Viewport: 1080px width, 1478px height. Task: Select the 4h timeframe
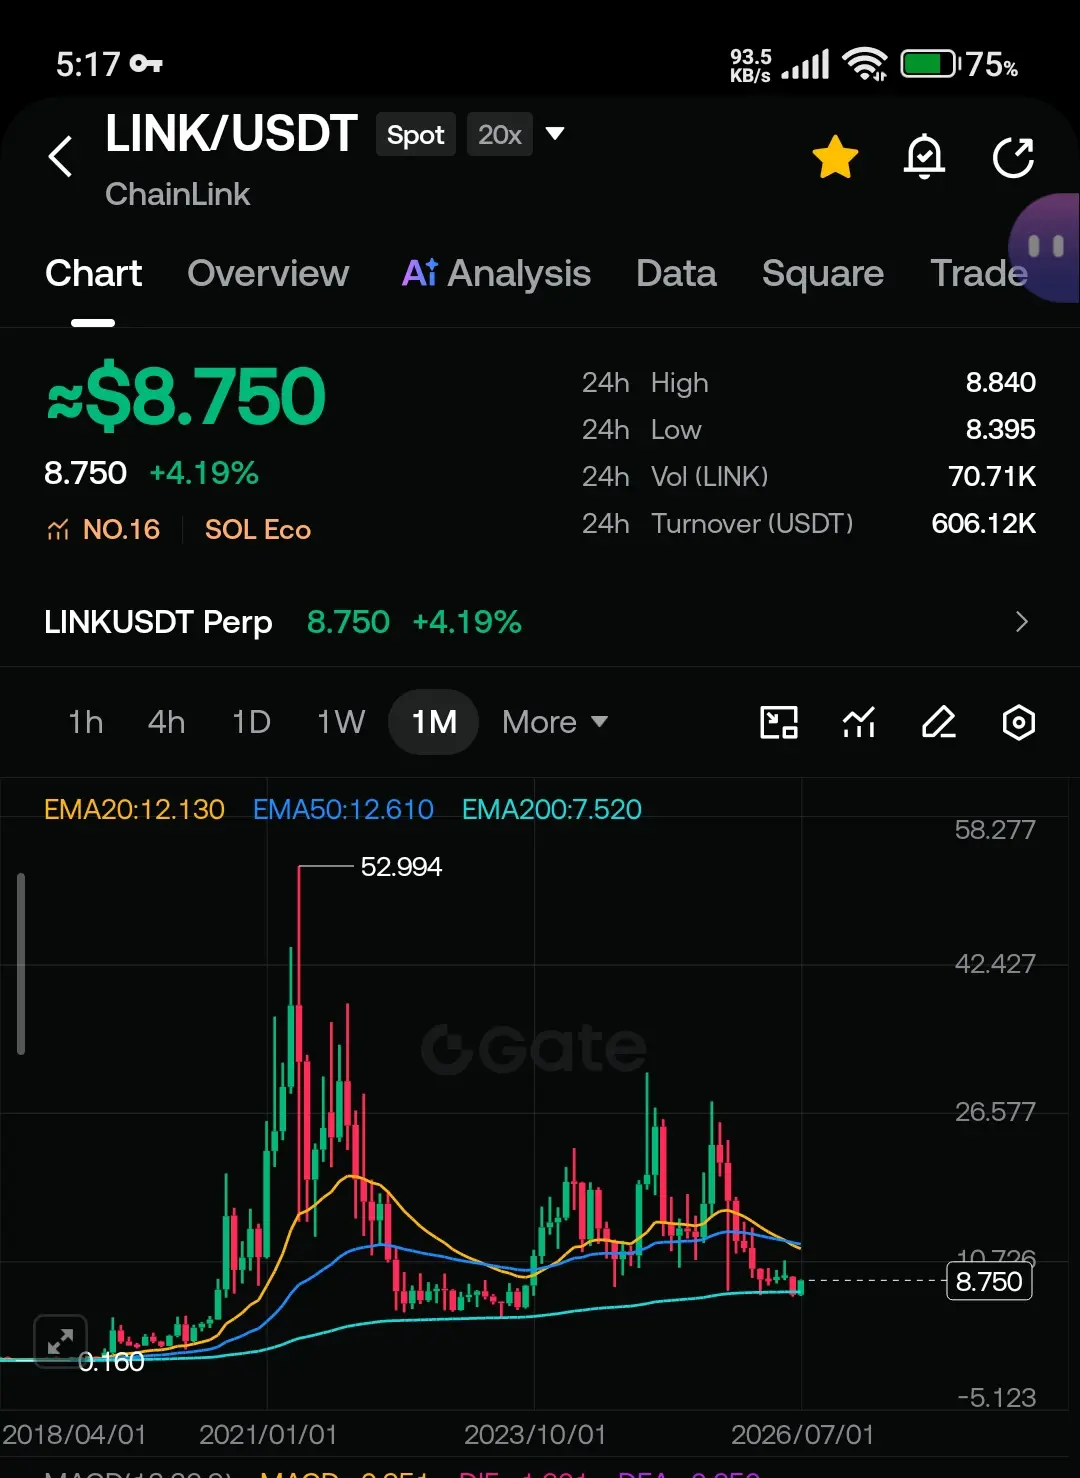[166, 722]
